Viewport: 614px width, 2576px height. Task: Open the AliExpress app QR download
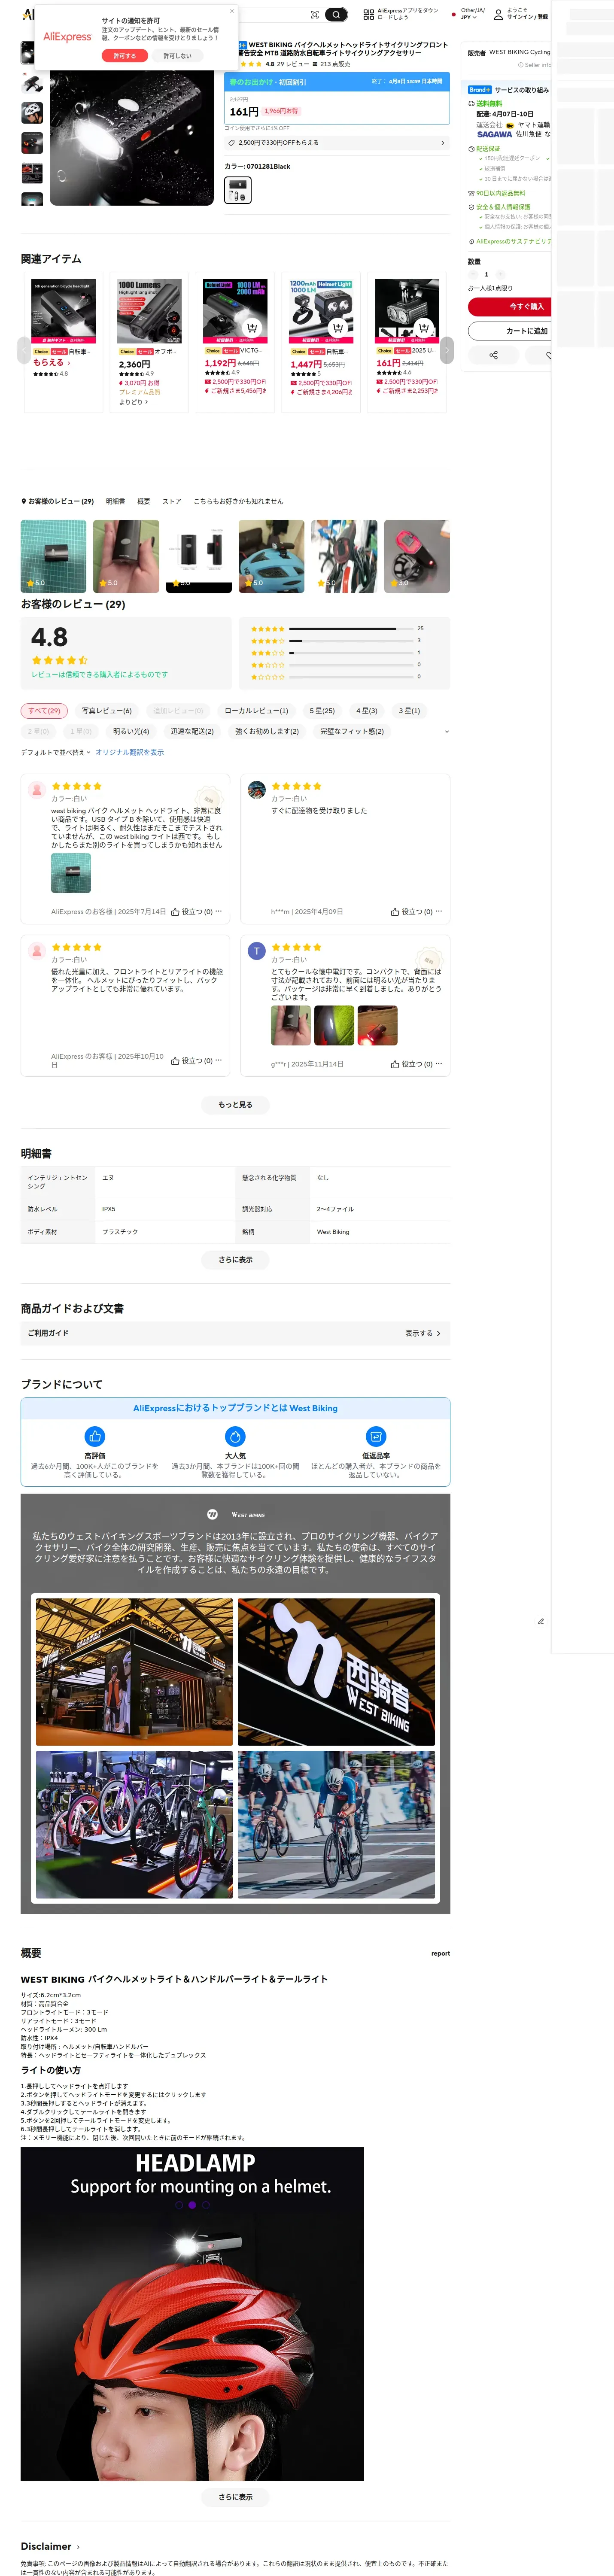click(x=368, y=15)
